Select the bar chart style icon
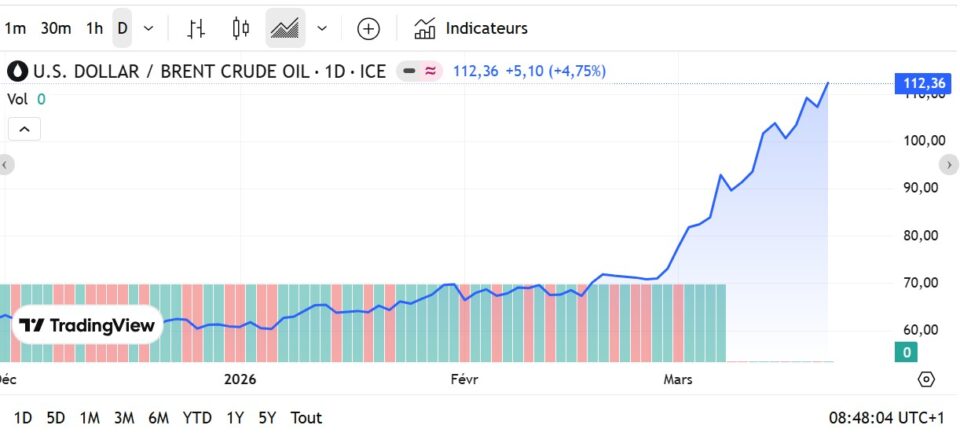 click(197, 28)
